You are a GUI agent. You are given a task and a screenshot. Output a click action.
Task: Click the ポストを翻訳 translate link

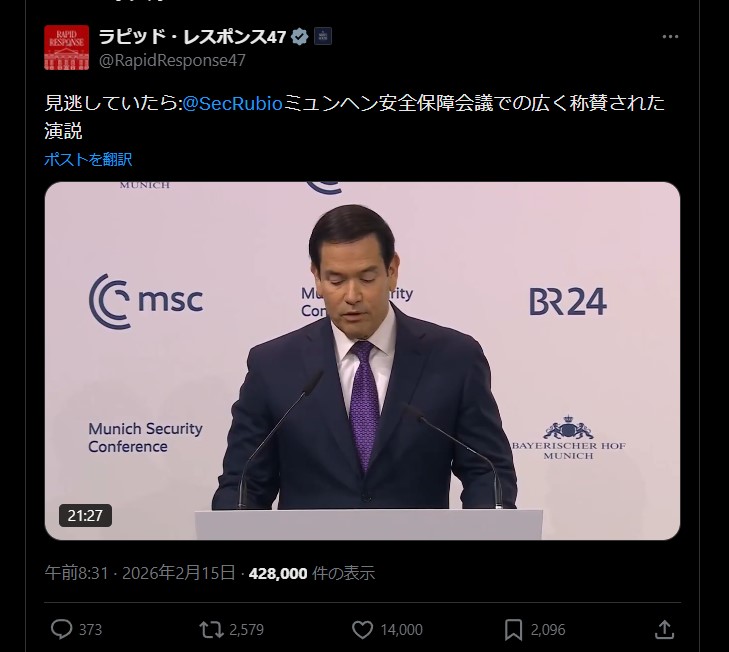[x=88, y=160]
